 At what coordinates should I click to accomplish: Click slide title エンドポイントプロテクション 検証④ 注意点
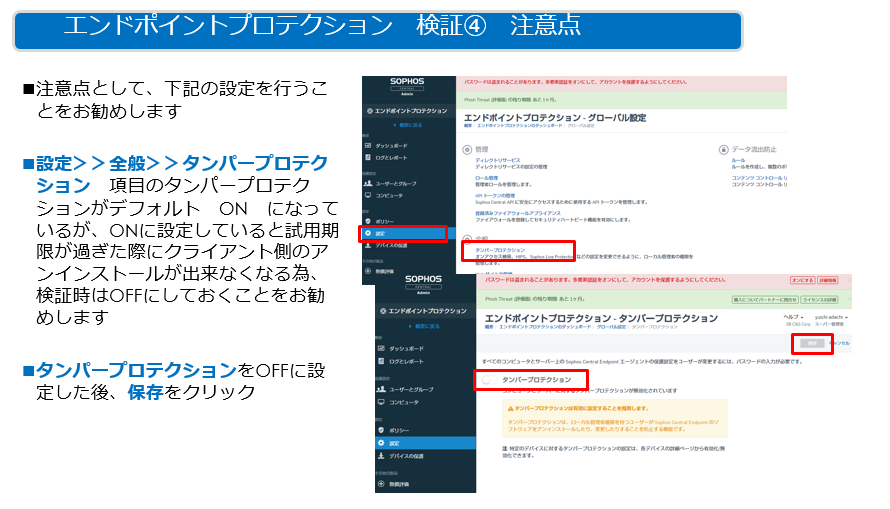click(322, 26)
